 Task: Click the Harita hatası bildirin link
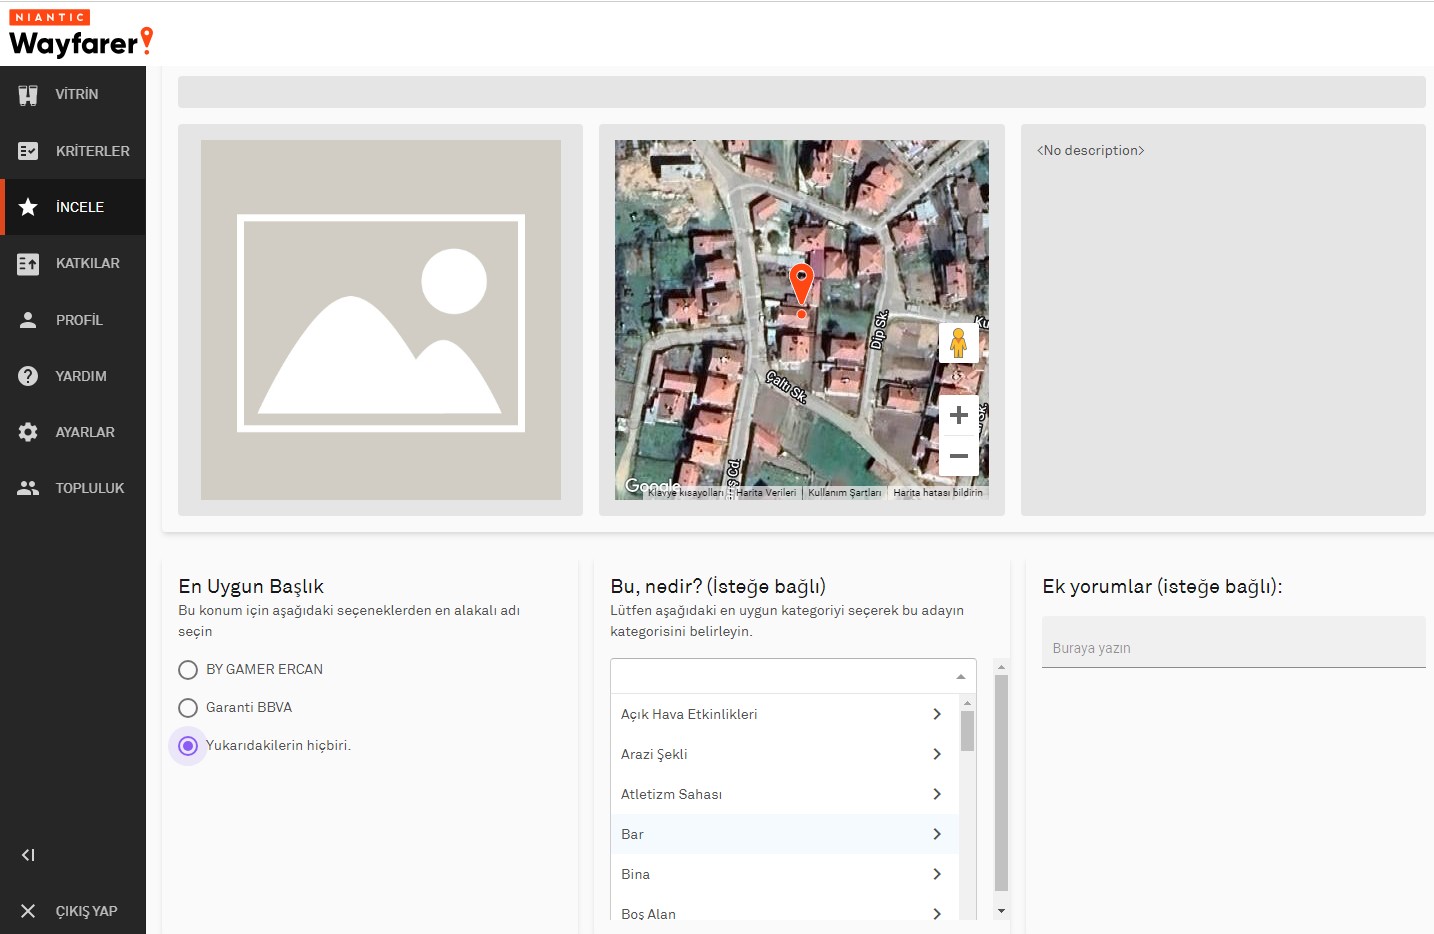[x=937, y=493]
